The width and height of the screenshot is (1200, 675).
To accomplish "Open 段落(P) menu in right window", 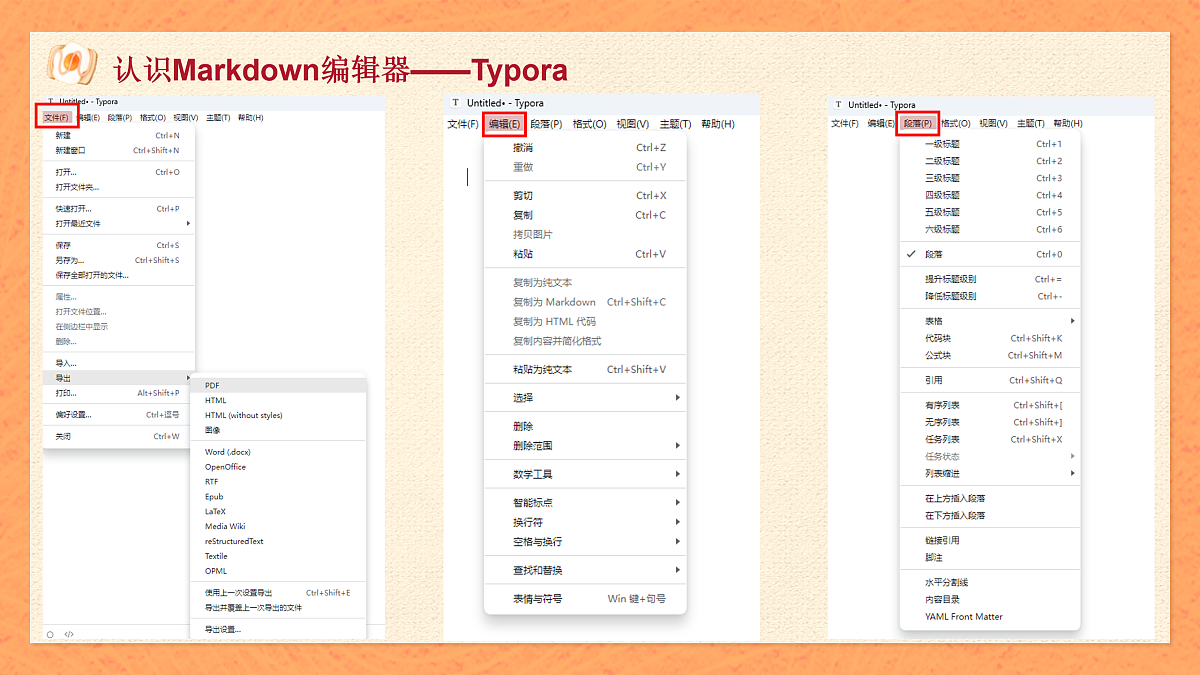I will click(917, 124).
